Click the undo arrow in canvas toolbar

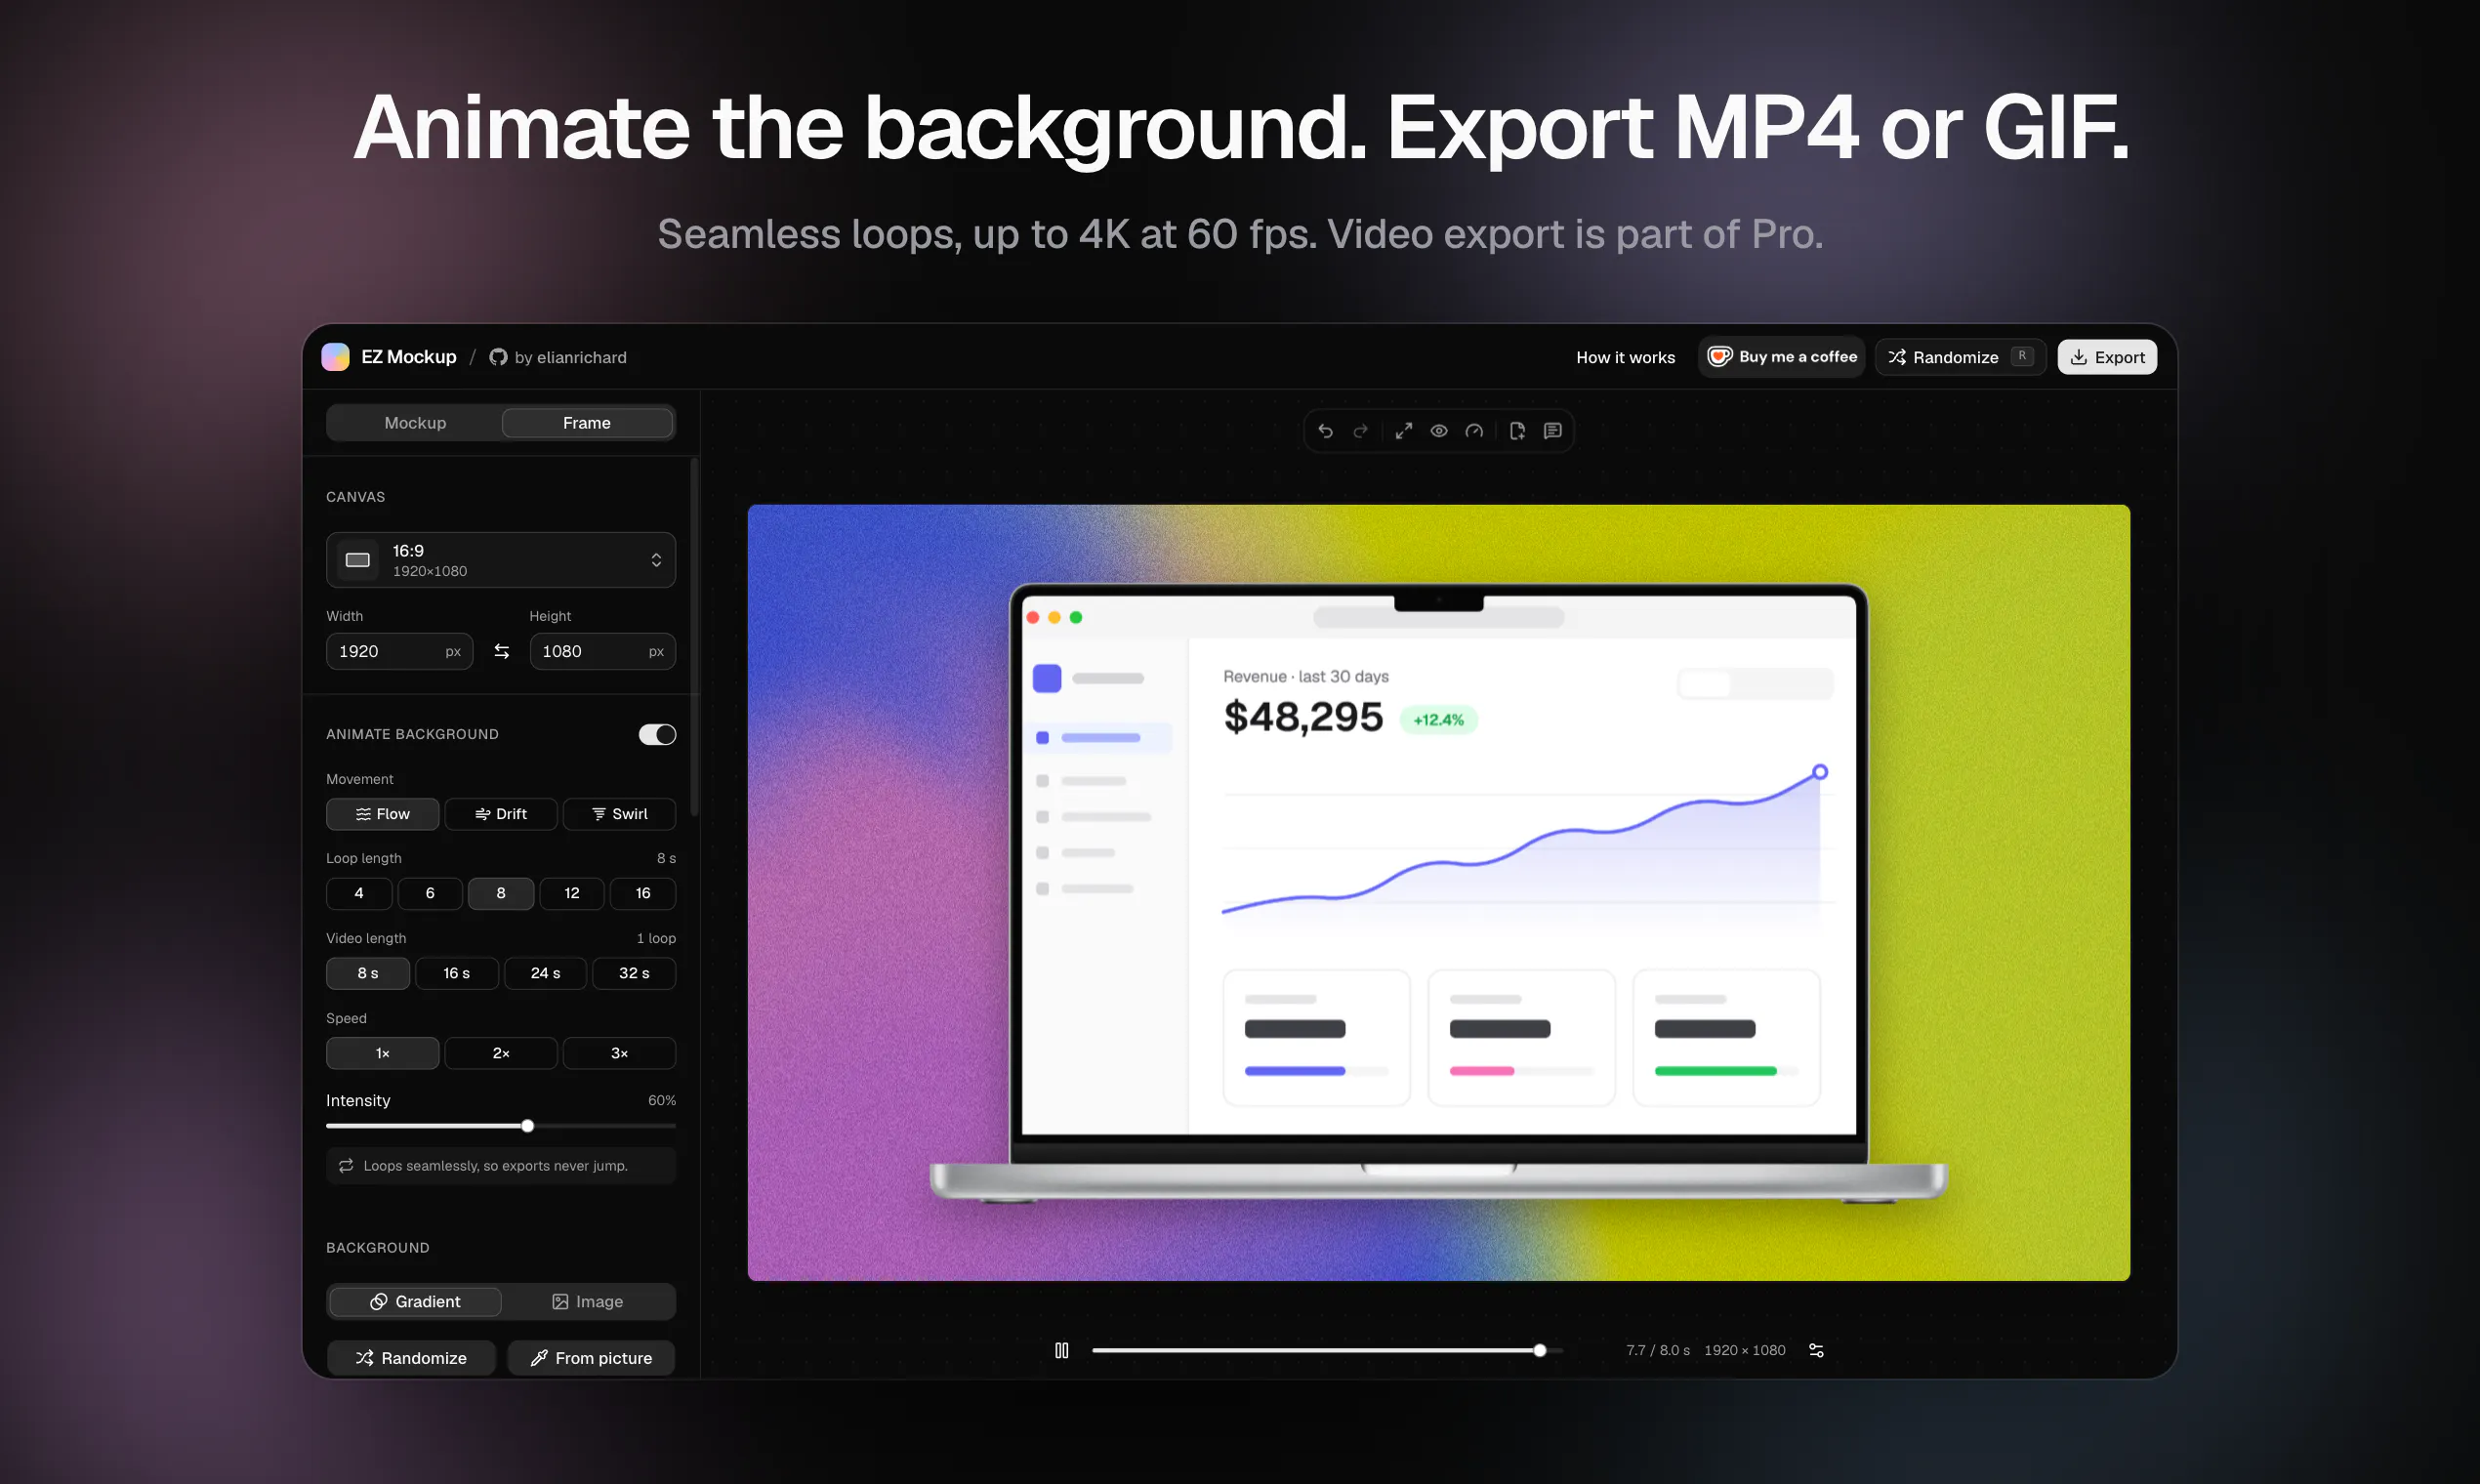click(1325, 431)
